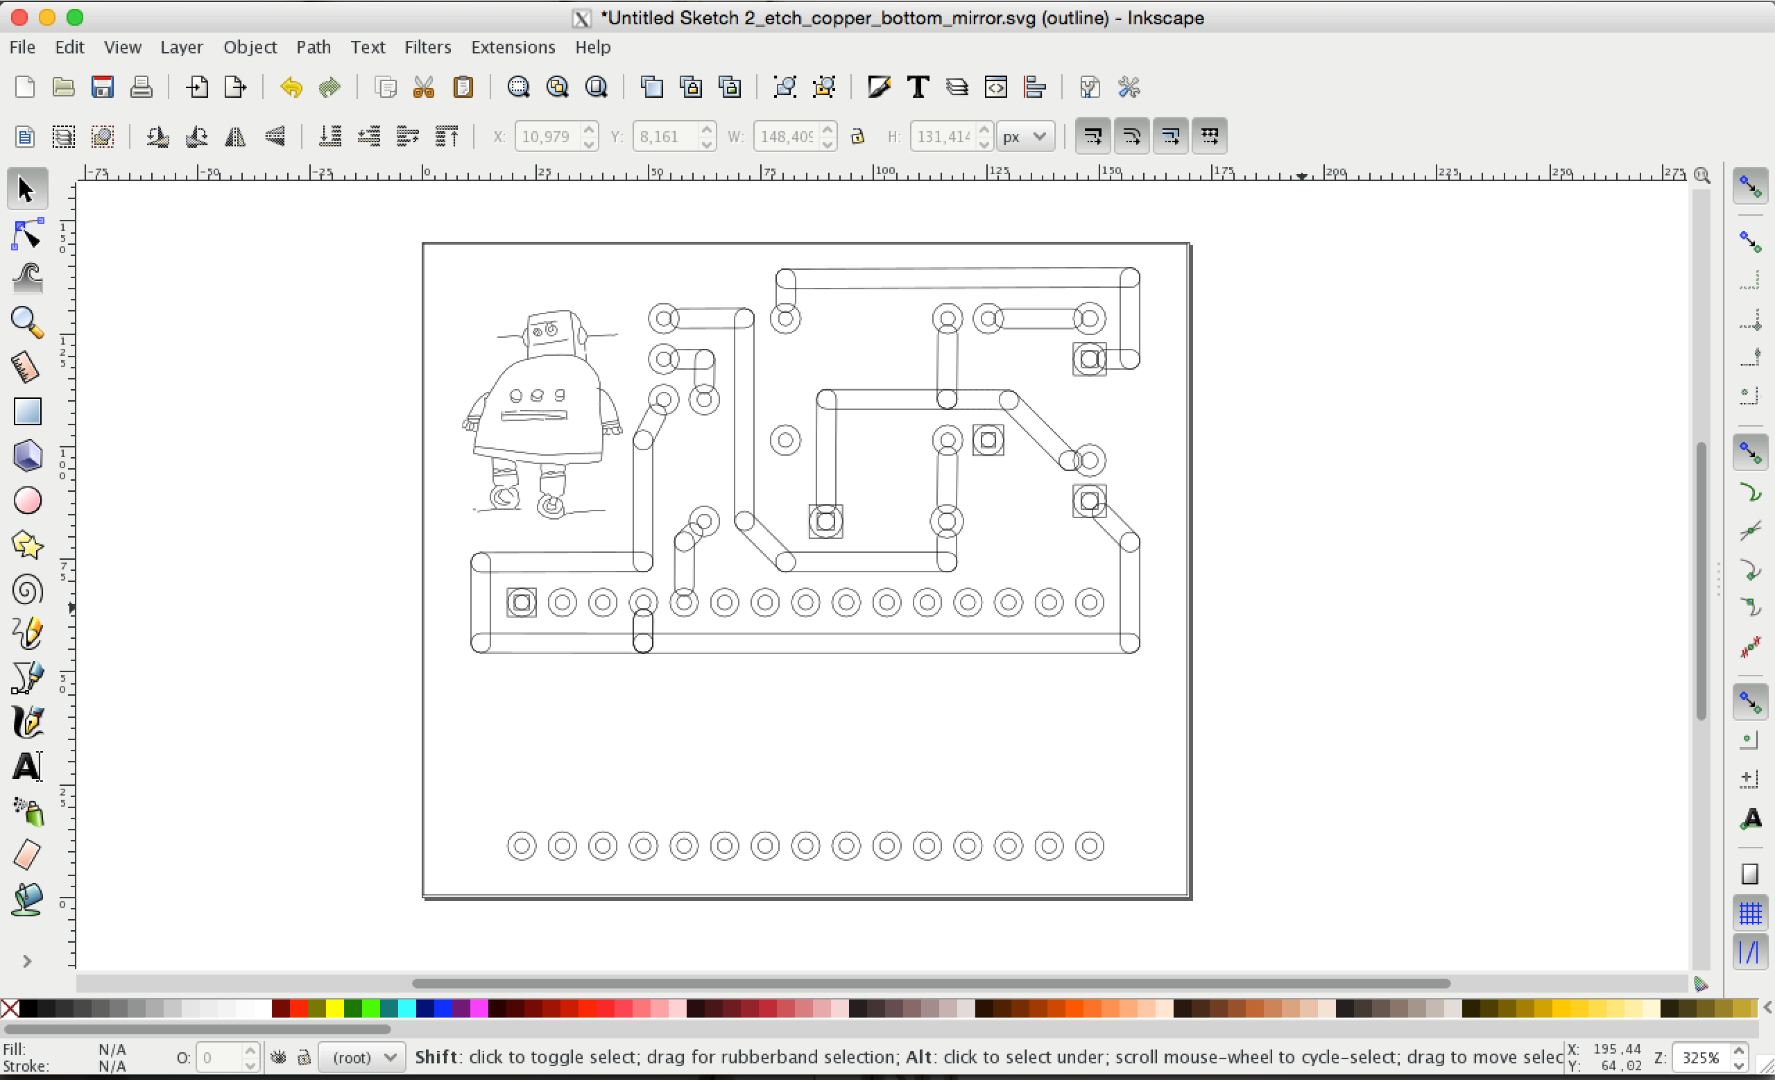Toggle scale stroke width with object

pos(1092,136)
